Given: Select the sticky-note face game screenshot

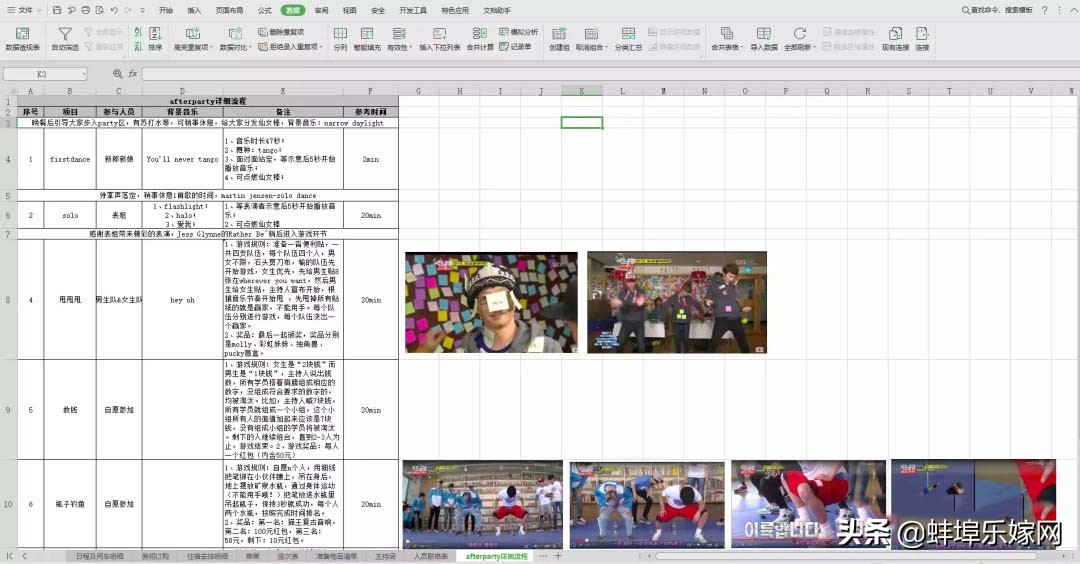Looking at the screenshot, I should tap(491, 302).
